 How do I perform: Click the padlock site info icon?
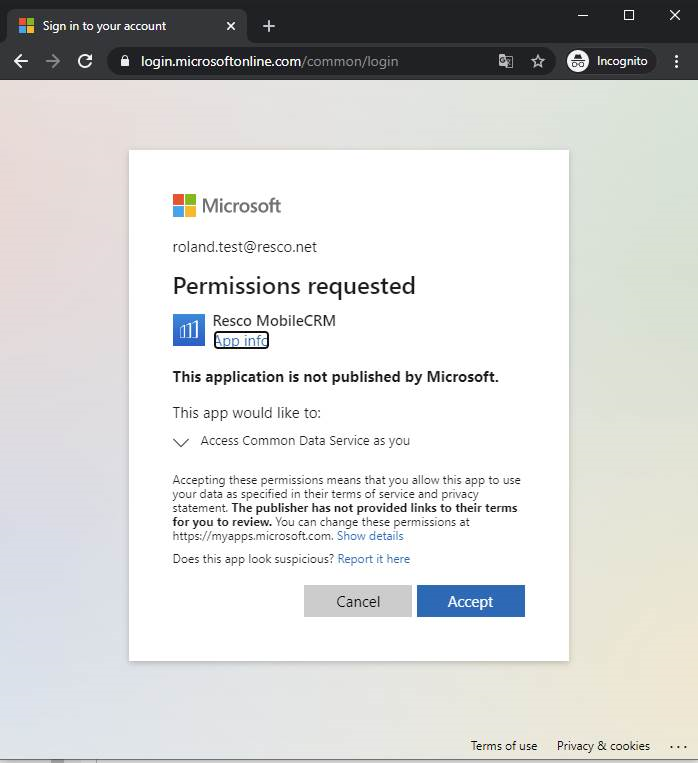coord(125,61)
